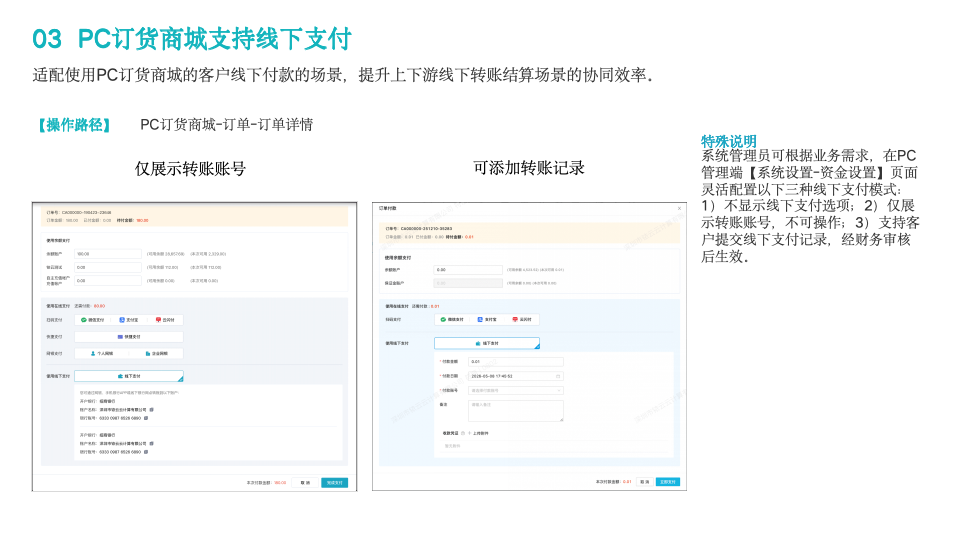Focus 余额账户 field in 订单付款 dialog
Image resolution: width=959 pixels, height=540 pixels.
click(468, 270)
